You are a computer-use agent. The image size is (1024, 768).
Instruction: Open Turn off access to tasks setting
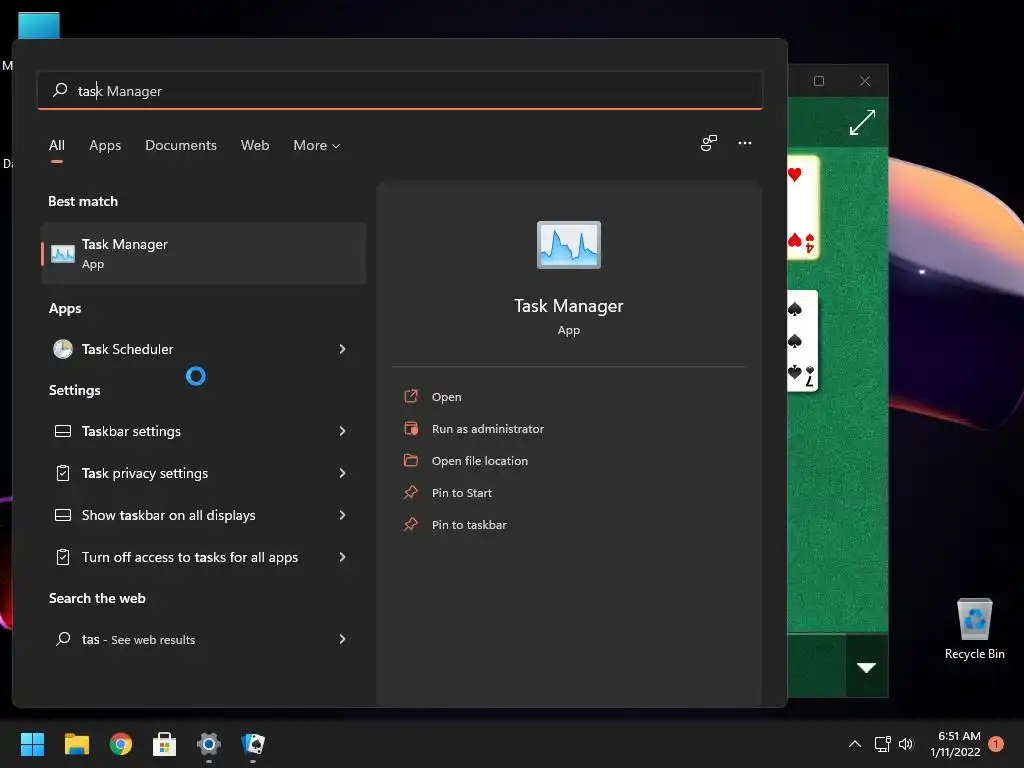[203, 557]
